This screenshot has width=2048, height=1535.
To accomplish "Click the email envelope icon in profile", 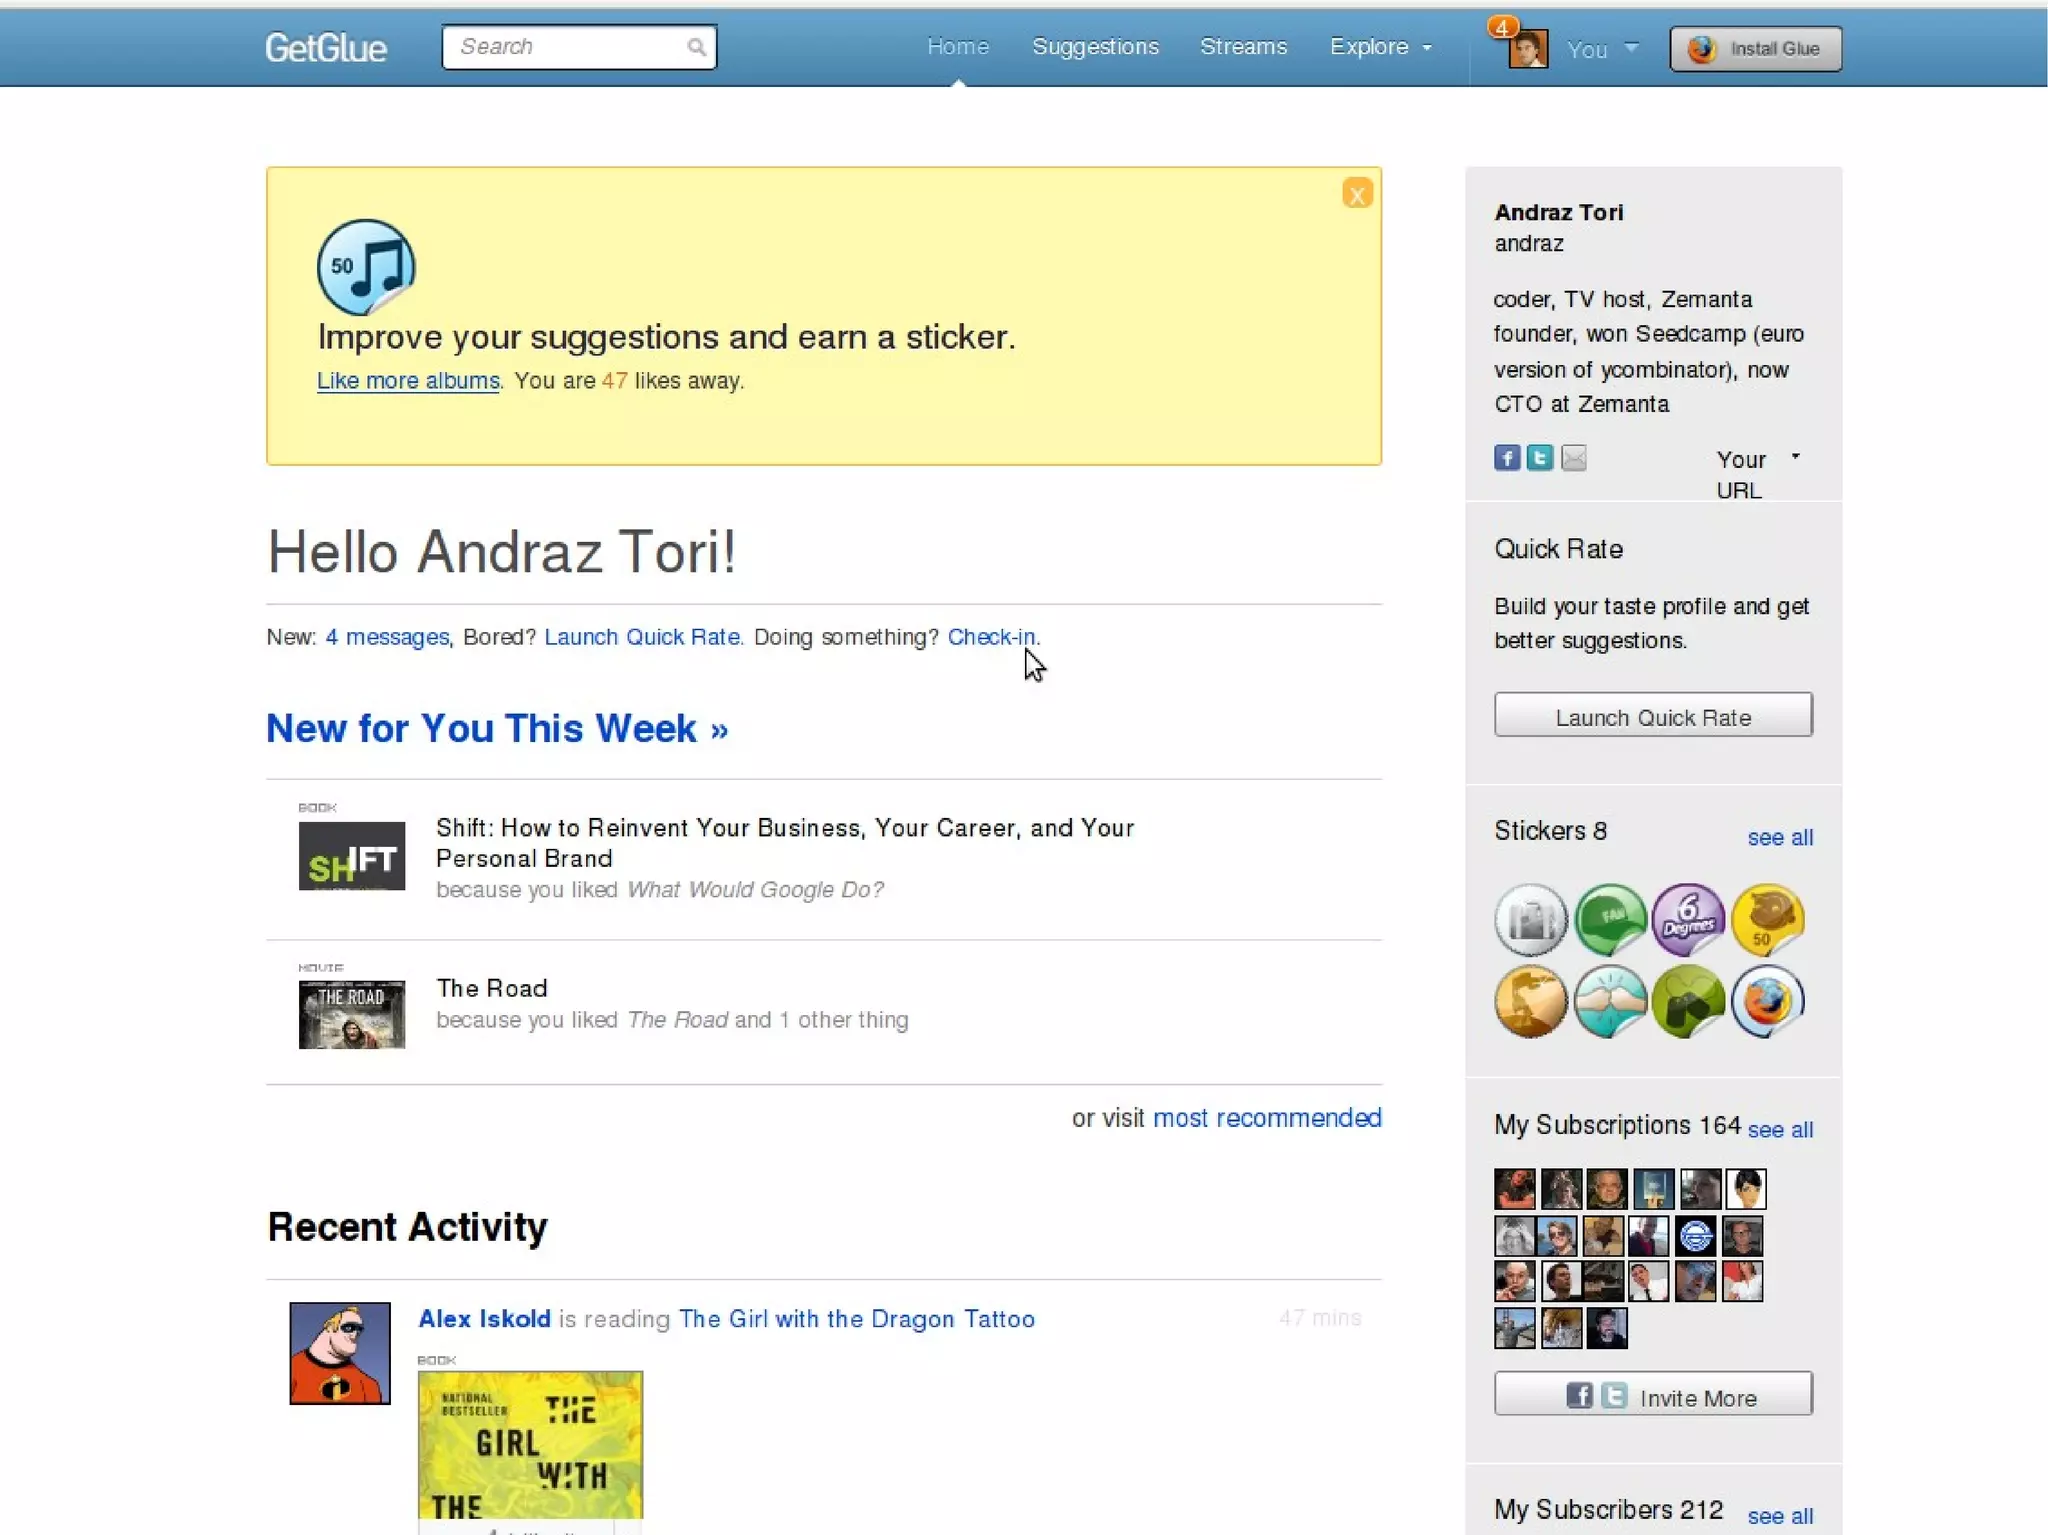I will click(x=1574, y=458).
